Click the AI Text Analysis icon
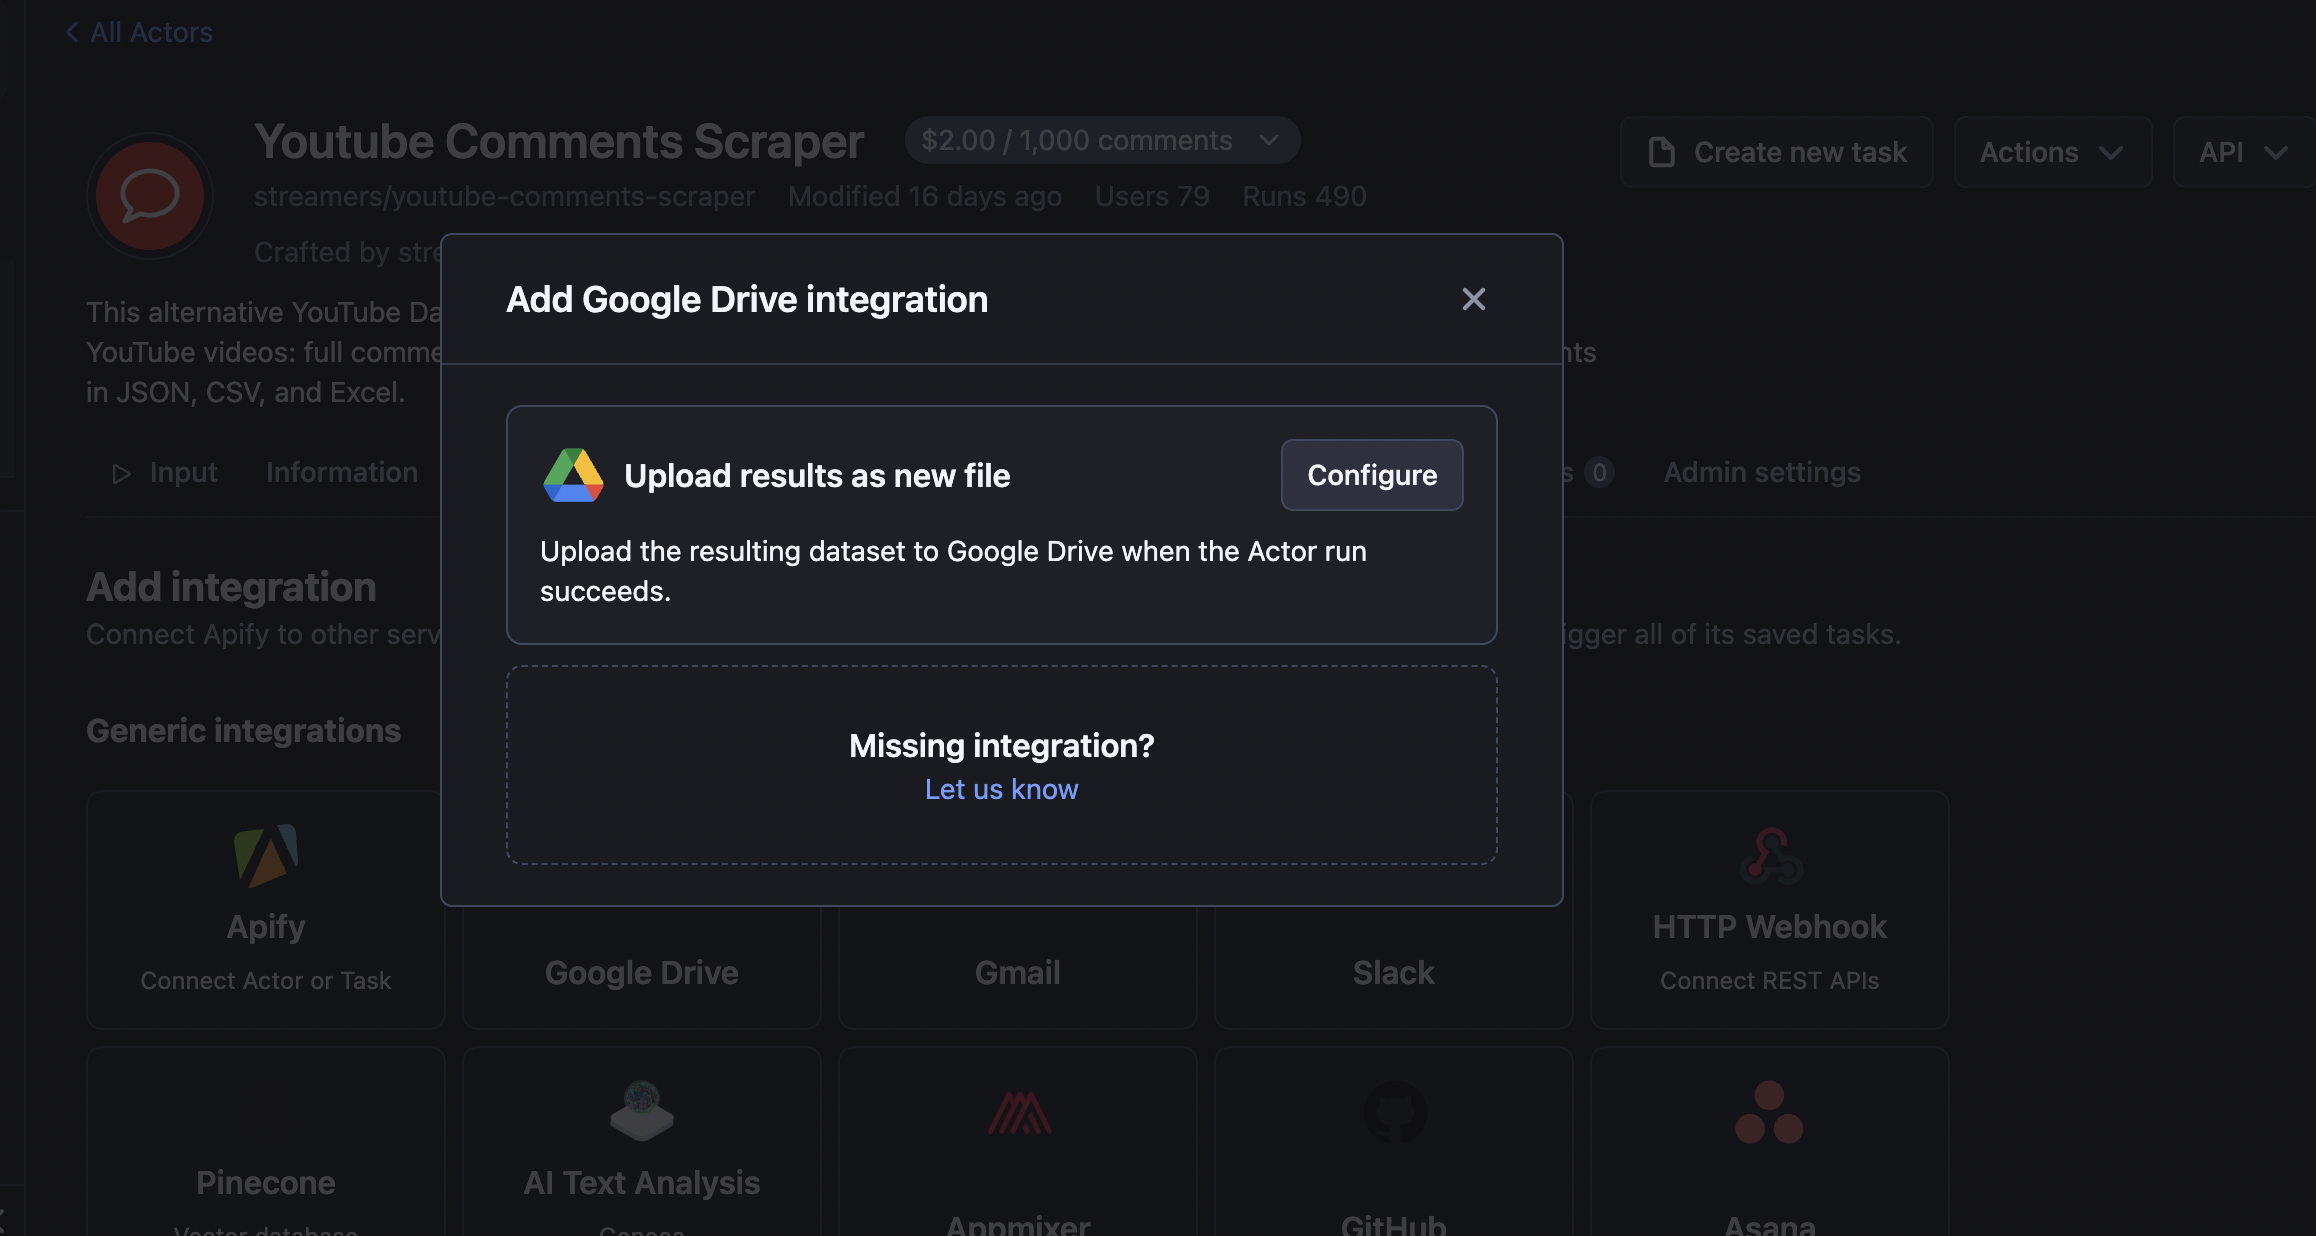 pos(642,1111)
